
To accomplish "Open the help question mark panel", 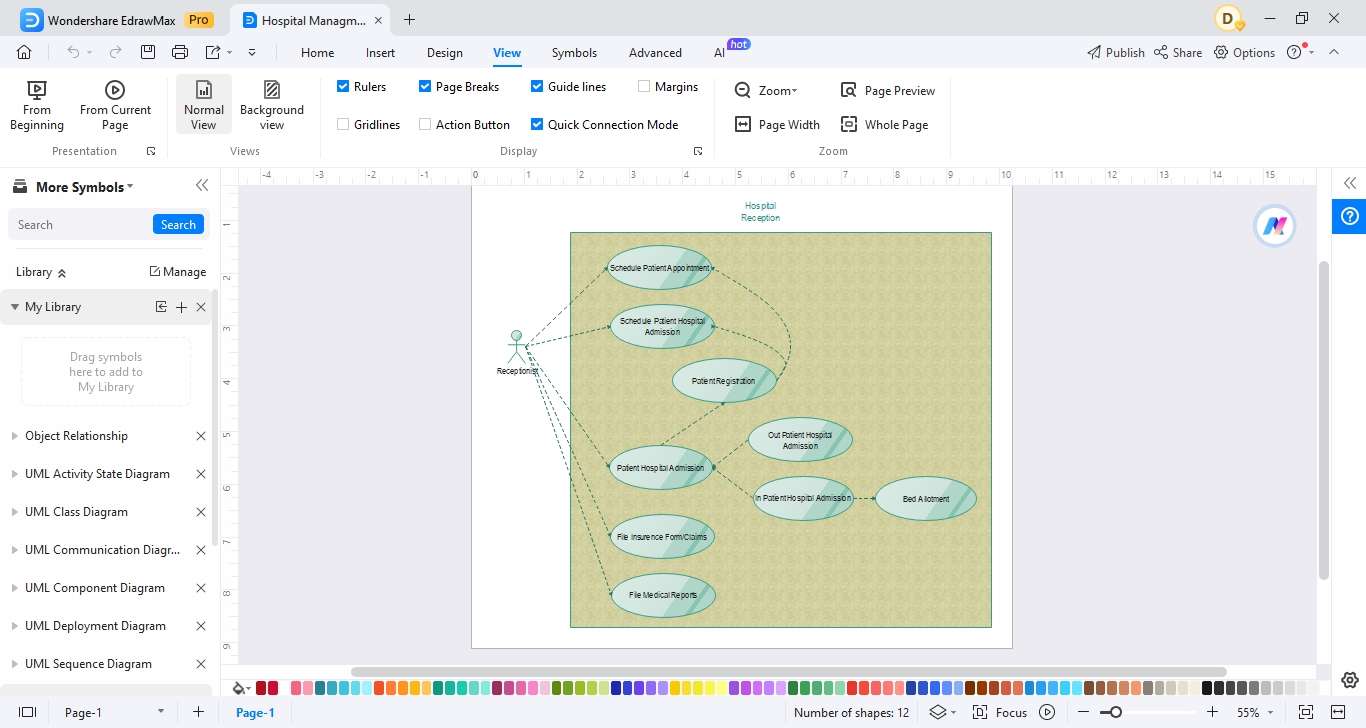I will 1349,216.
